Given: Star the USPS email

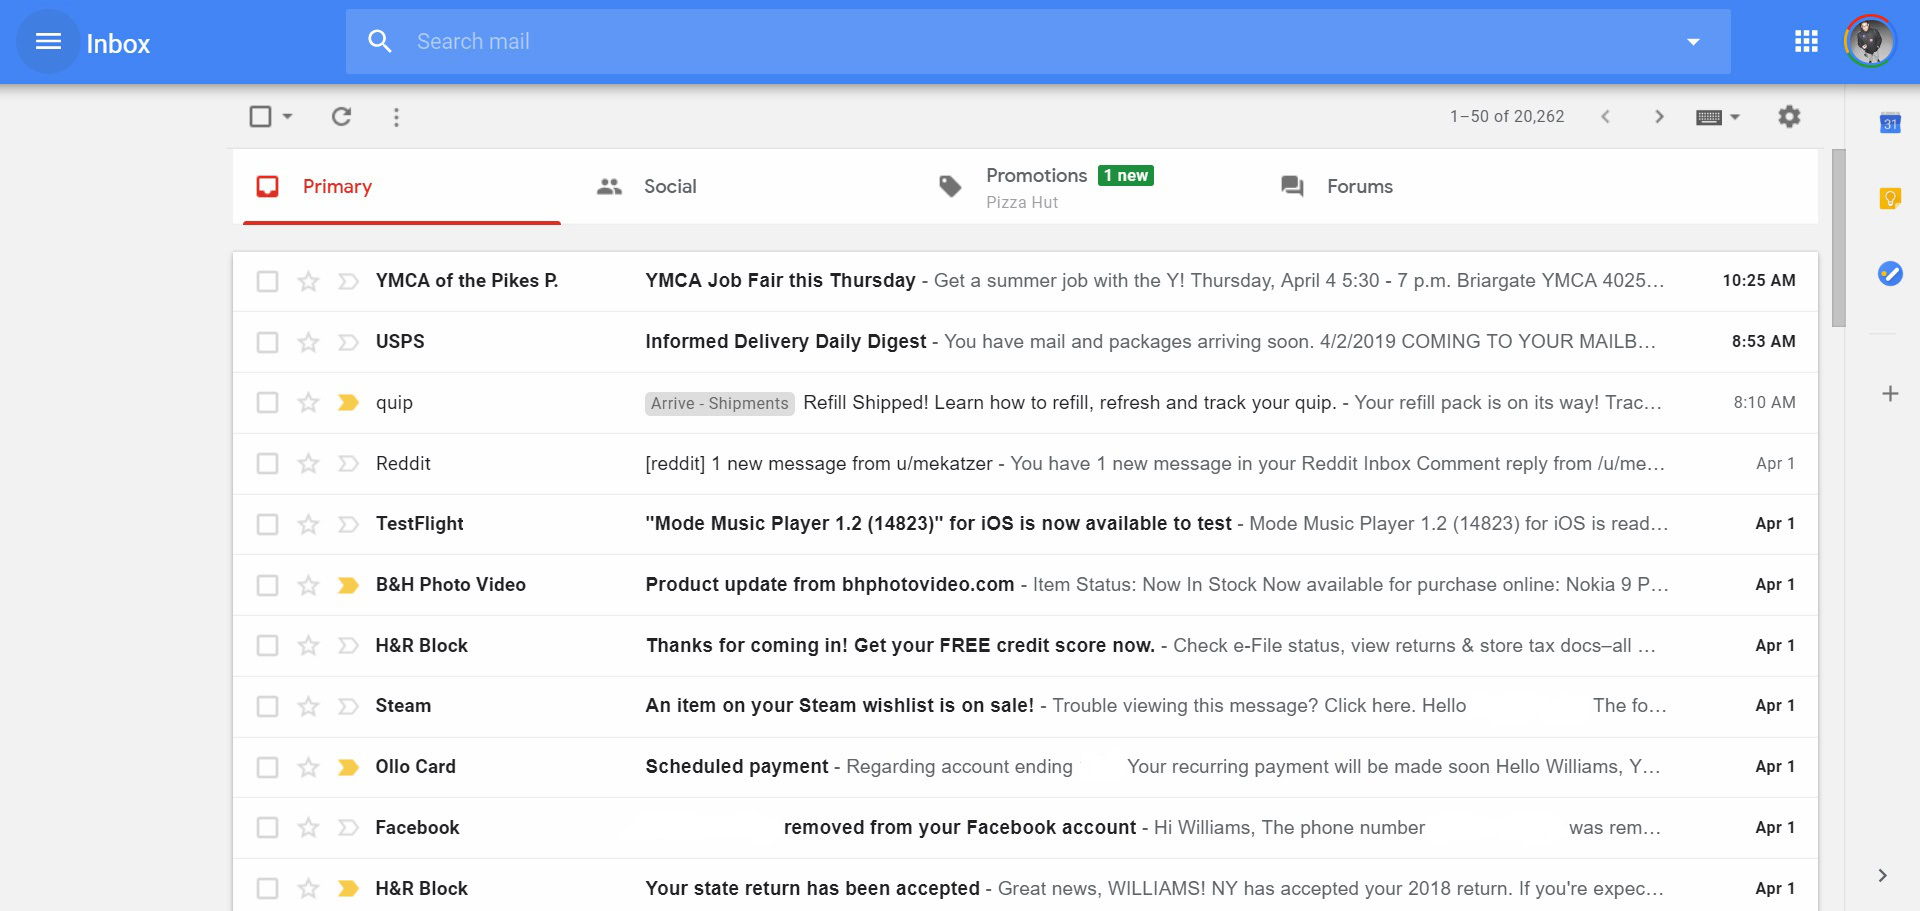Looking at the screenshot, I should pos(308,342).
